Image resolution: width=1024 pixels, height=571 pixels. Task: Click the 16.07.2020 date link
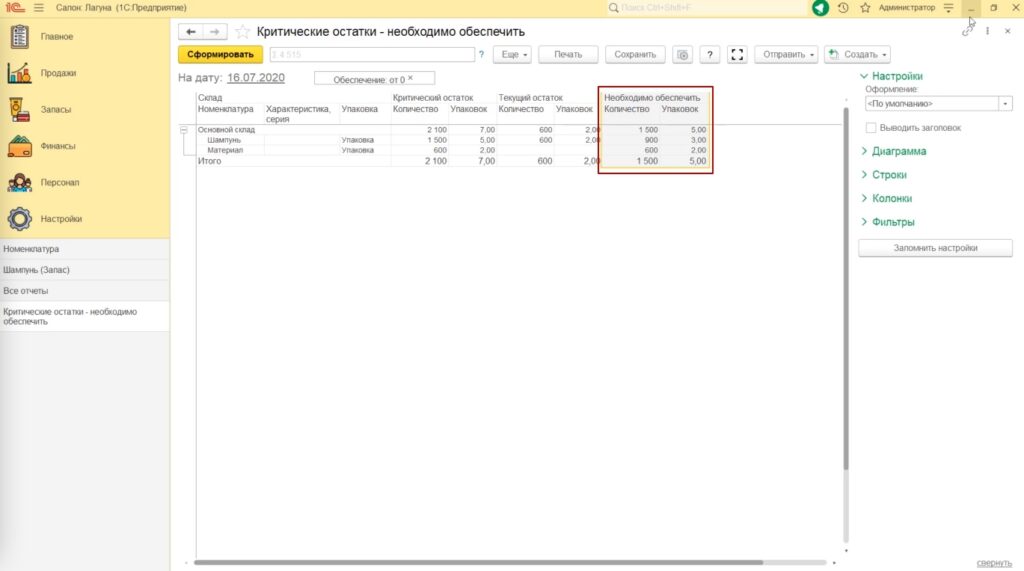[x=256, y=78]
